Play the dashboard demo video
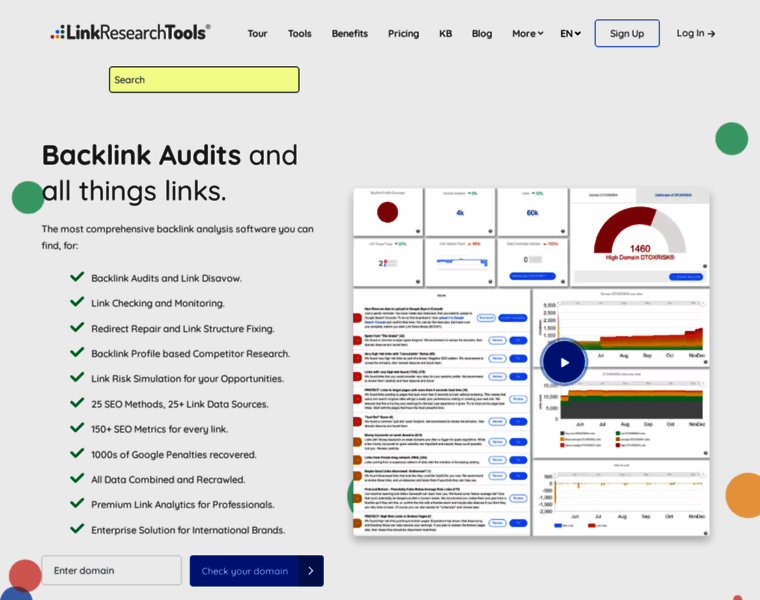The width and height of the screenshot is (760, 600). click(x=564, y=363)
